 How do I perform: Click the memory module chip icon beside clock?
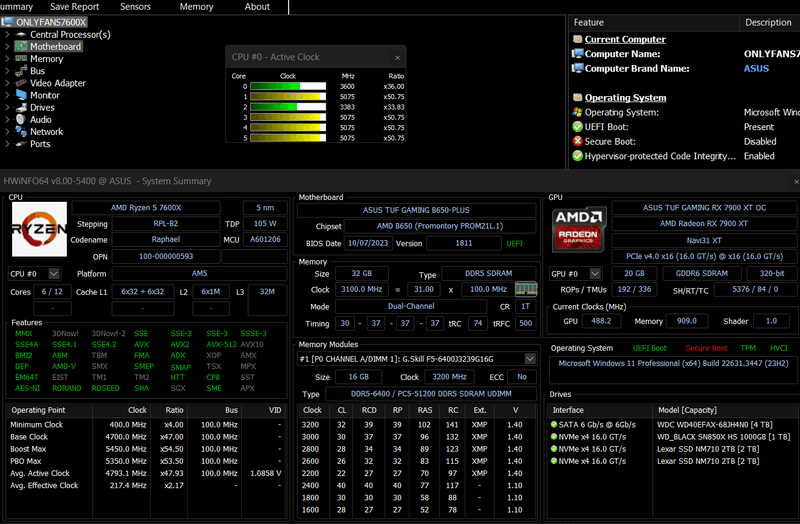tap(526, 289)
